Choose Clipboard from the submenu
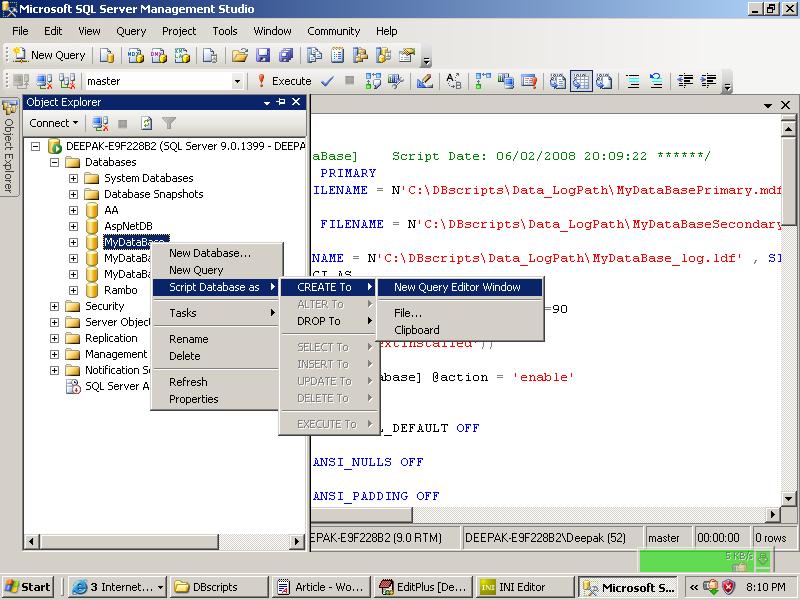The image size is (800, 600). (416, 330)
